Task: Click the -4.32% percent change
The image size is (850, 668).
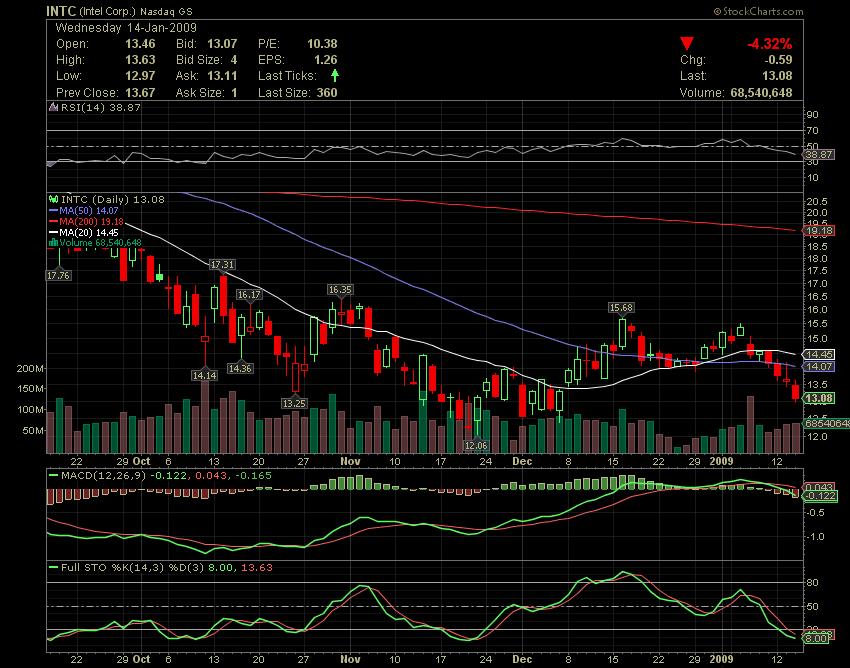Action: (x=770, y=44)
